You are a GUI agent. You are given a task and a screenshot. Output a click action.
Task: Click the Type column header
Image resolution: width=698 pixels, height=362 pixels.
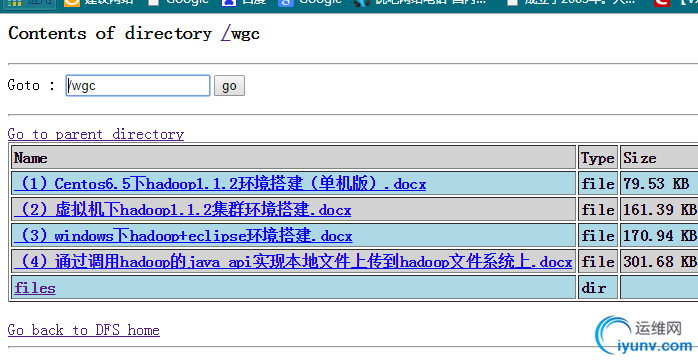pyautogui.click(x=598, y=158)
